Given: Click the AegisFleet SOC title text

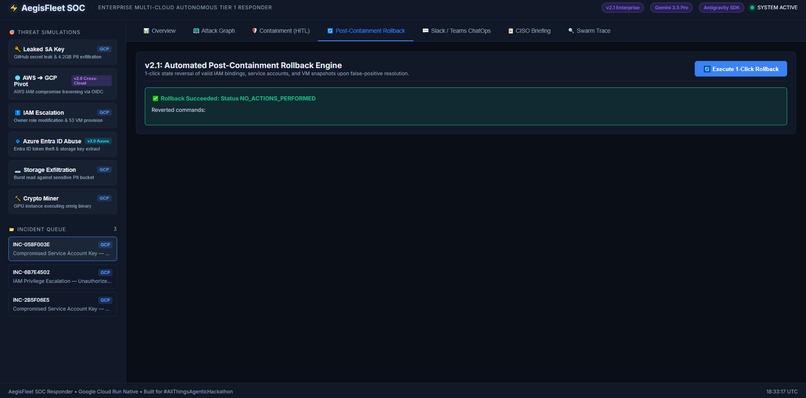Looking at the screenshot, I should tap(53, 8).
